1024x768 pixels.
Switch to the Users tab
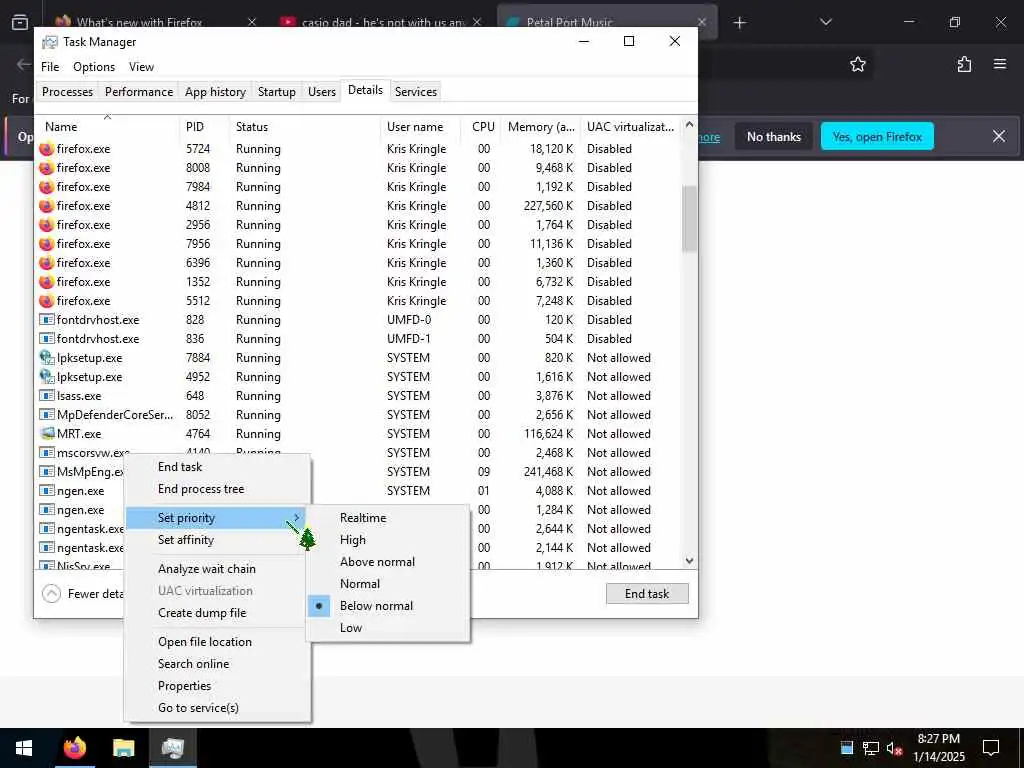pos(321,91)
